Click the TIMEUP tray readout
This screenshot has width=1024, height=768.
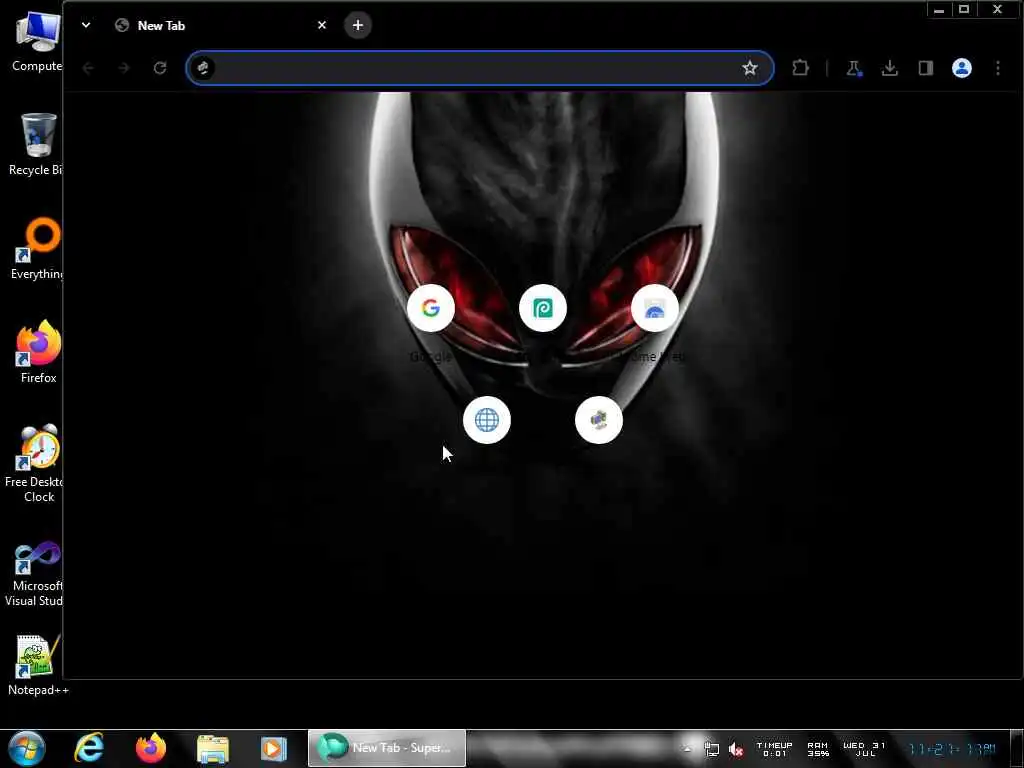pyautogui.click(x=775, y=749)
